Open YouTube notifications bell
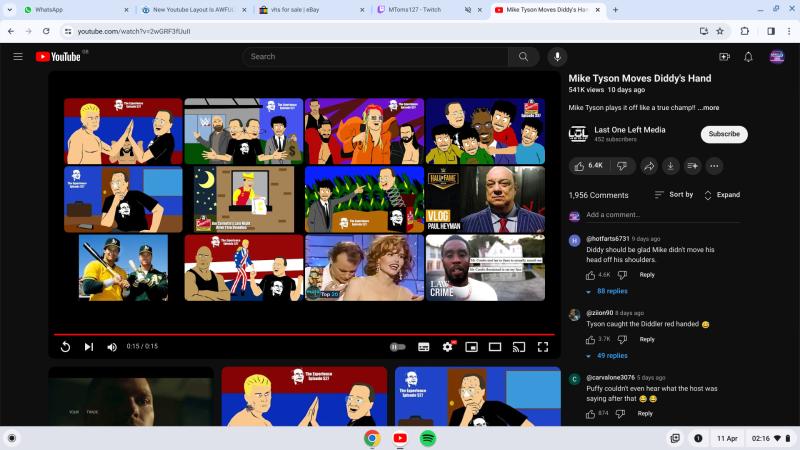 point(748,57)
